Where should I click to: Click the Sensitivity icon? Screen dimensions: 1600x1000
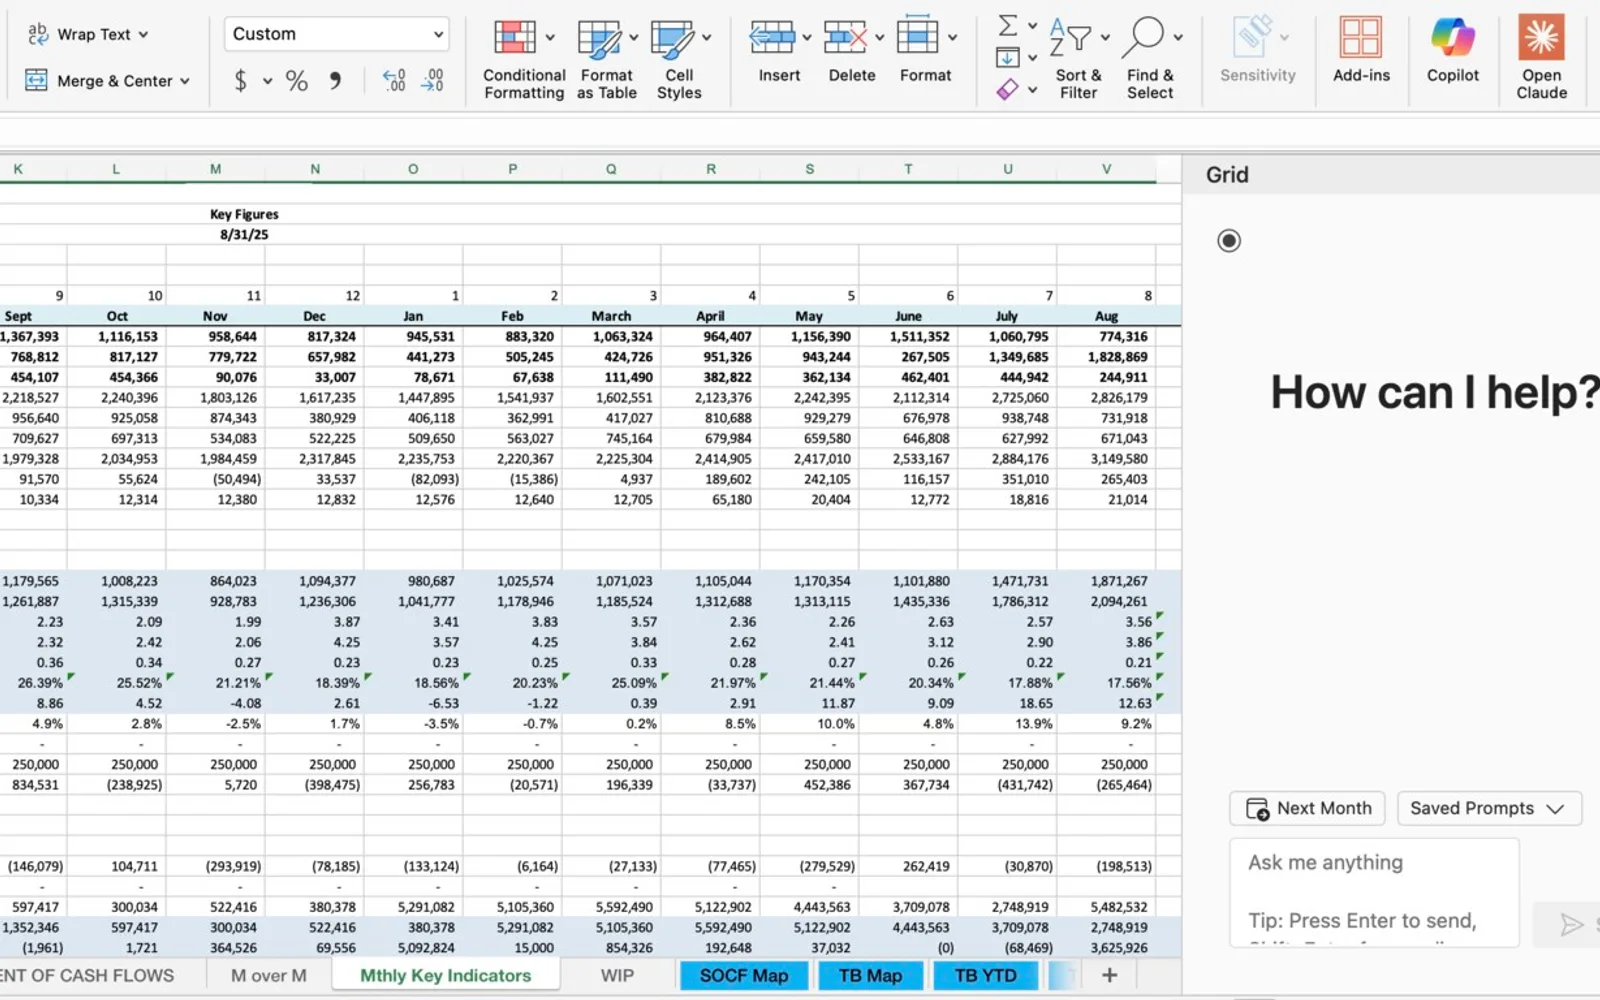pos(1252,37)
